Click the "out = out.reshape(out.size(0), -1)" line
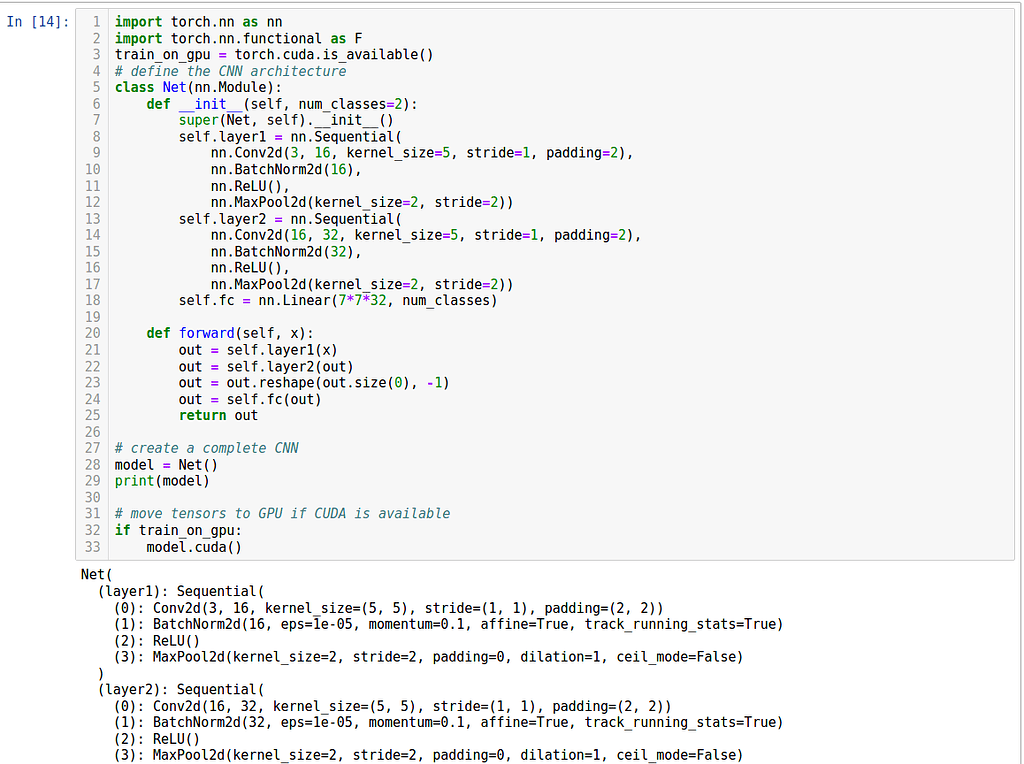 pyautogui.click(x=314, y=383)
